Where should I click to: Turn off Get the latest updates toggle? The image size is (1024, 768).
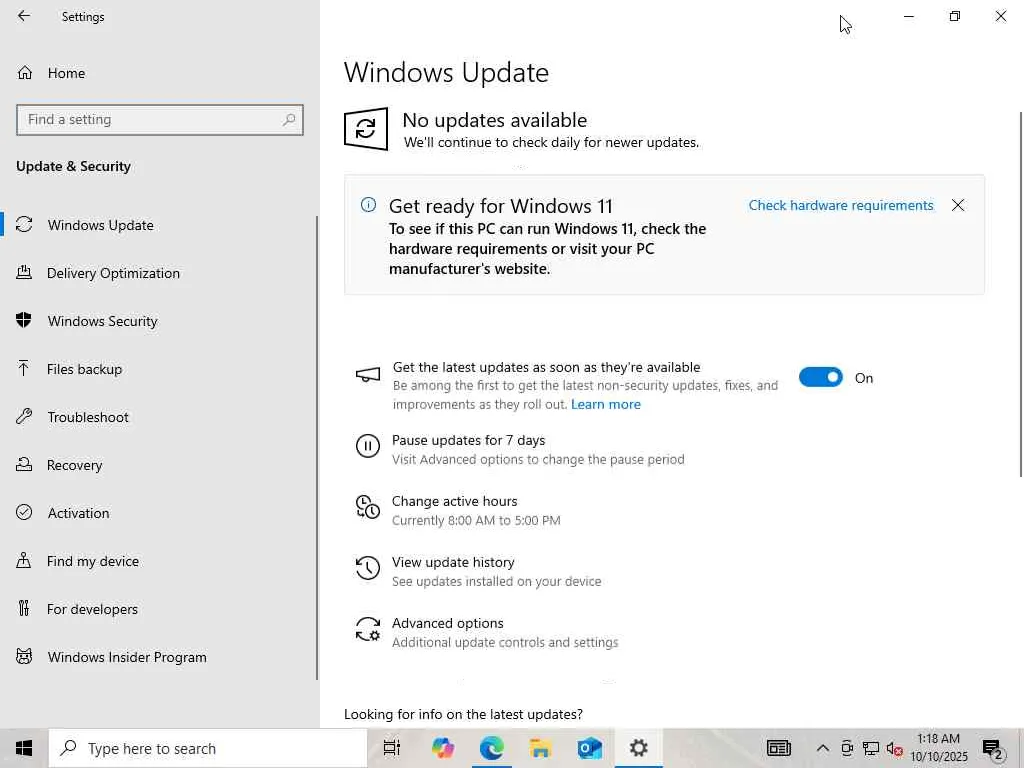[821, 377]
